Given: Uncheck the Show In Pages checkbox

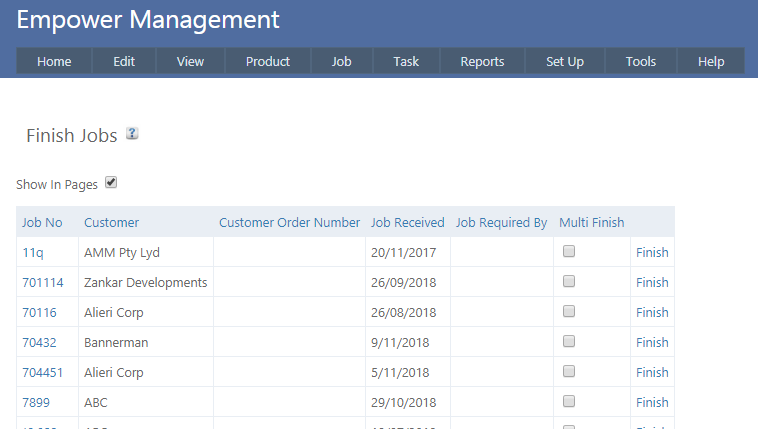Looking at the screenshot, I should coord(111,183).
